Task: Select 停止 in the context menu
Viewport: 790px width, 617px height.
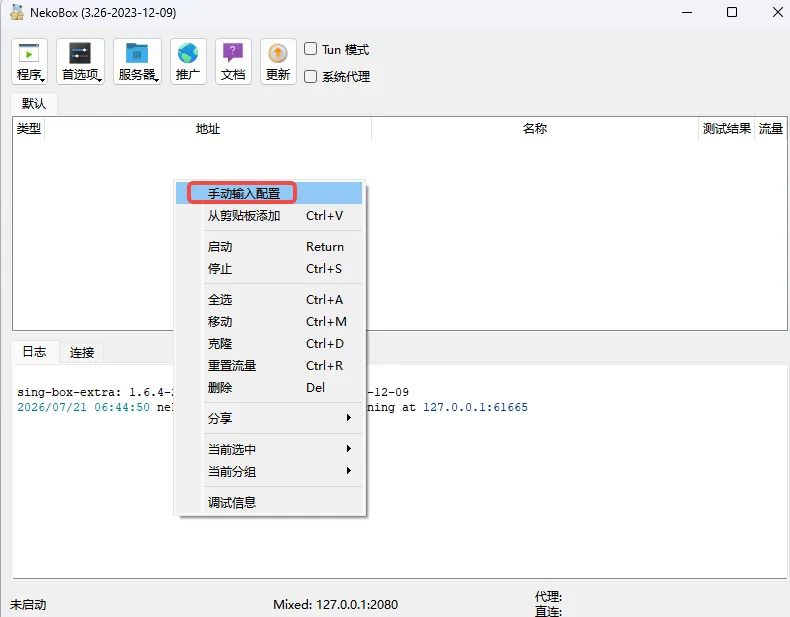Action: (x=269, y=269)
